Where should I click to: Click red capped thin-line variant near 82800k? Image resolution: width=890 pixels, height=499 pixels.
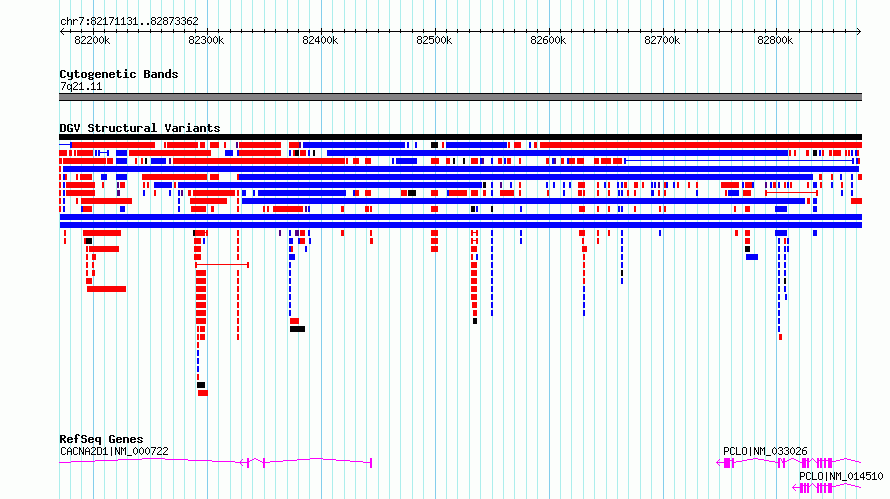pyautogui.click(x=791, y=193)
